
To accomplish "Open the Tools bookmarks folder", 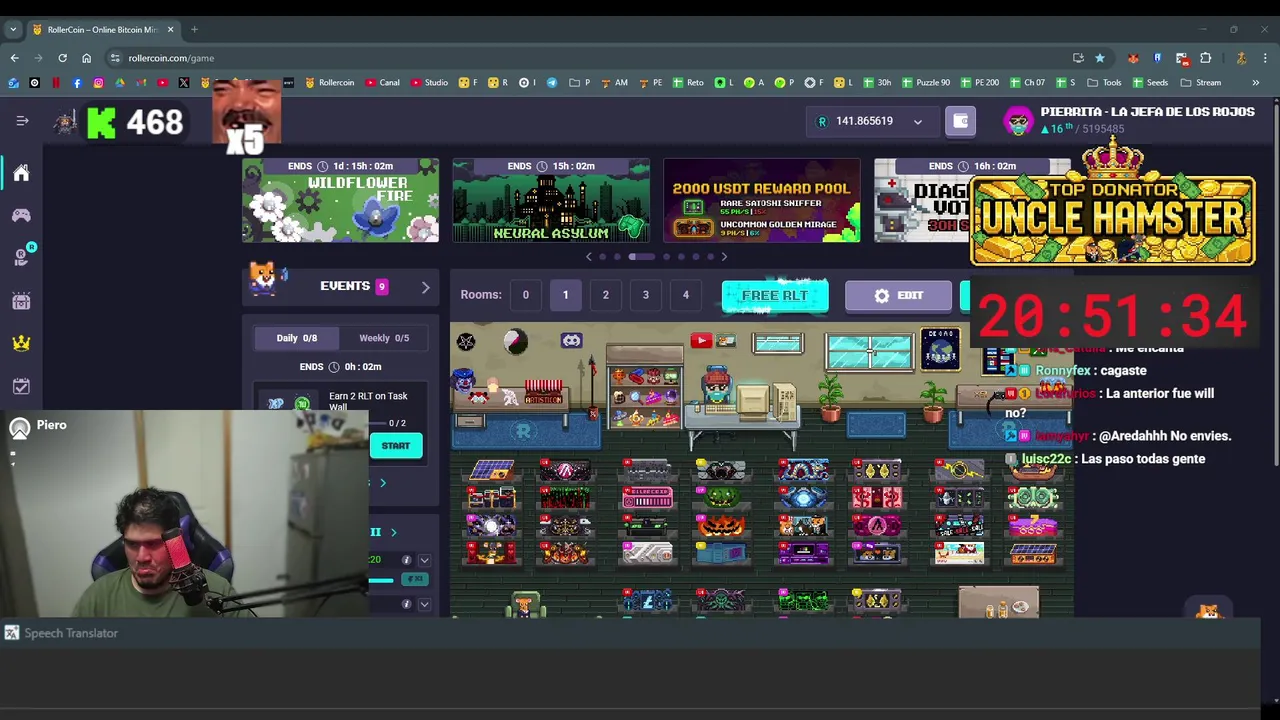I will (1104, 82).
